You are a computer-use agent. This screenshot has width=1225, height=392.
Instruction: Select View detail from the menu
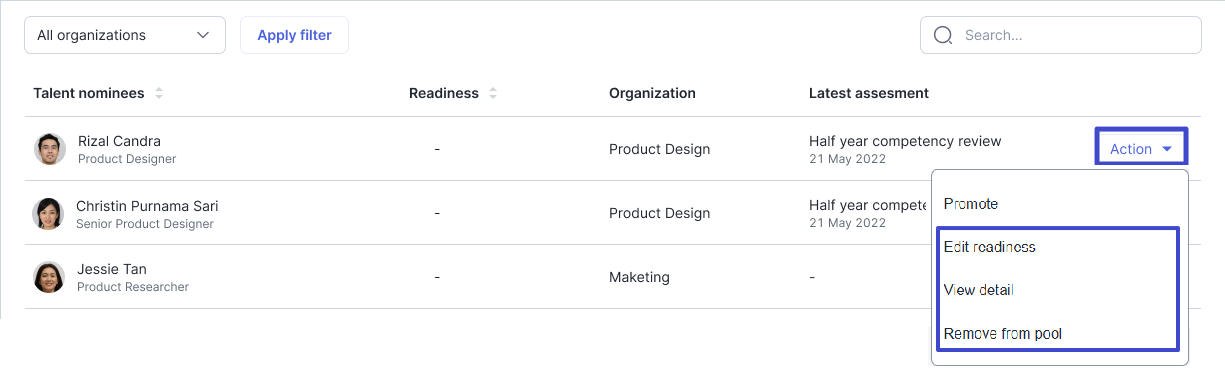point(979,290)
